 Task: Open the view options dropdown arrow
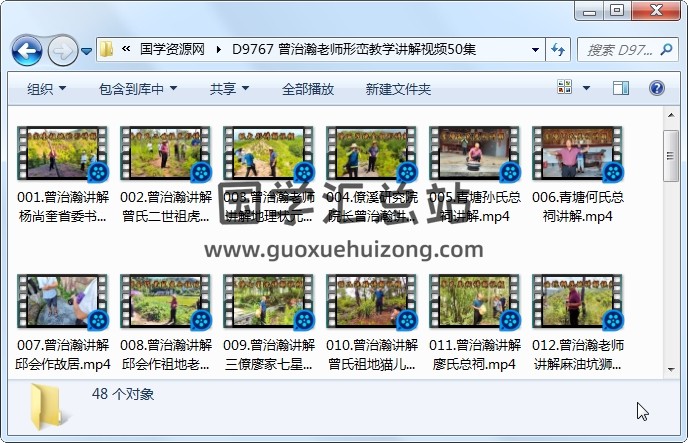[586, 88]
